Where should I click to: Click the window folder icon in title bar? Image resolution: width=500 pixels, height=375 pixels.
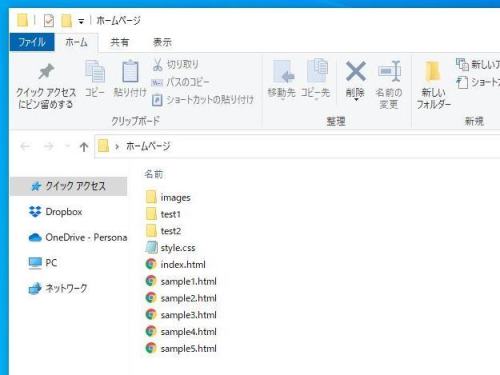click(23, 20)
